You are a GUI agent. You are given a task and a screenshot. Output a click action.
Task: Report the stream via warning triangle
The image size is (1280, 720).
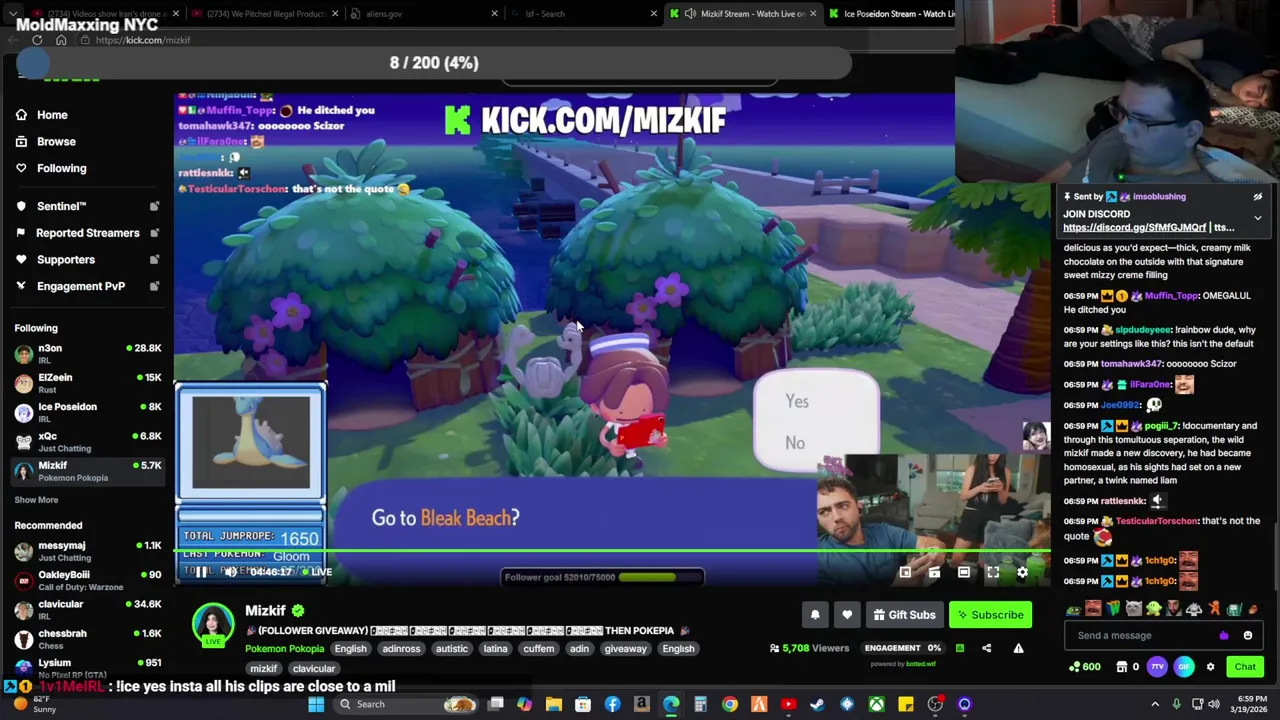pyautogui.click(x=1018, y=648)
